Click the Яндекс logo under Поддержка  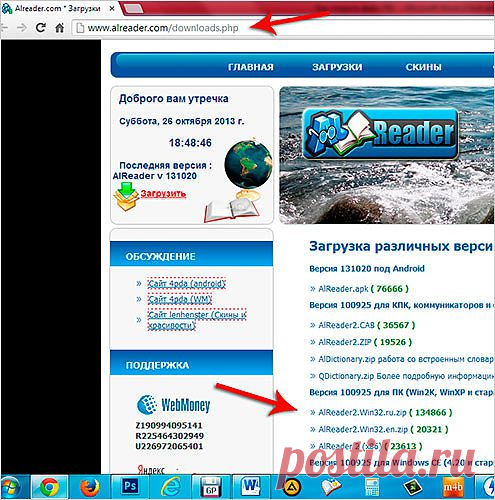point(151,470)
